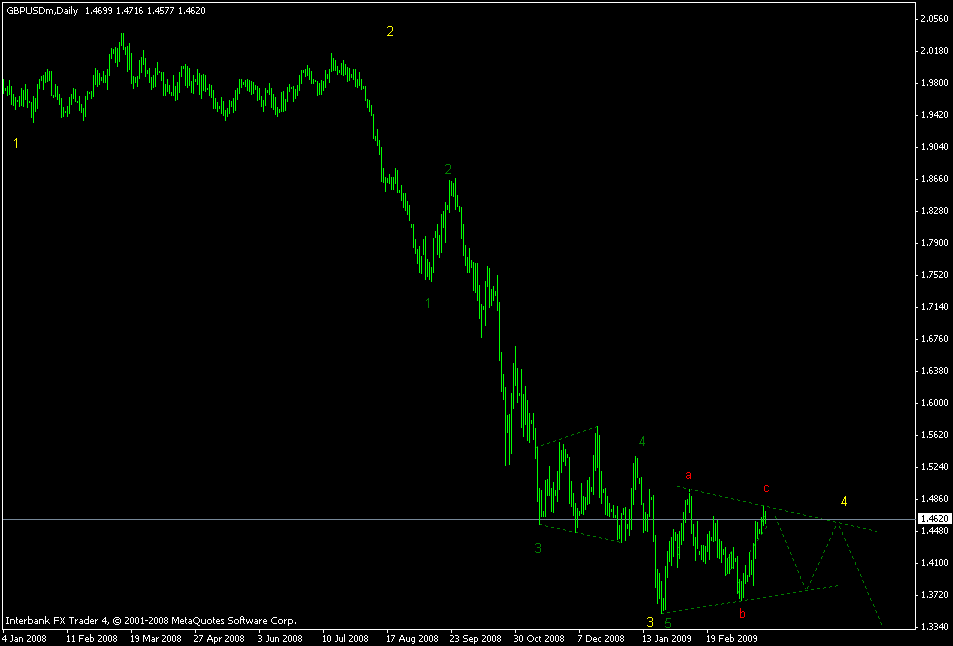This screenshot has height=646, width=953.
Task: Click the 1.9800 price scale value
Action: click(936, 83)
